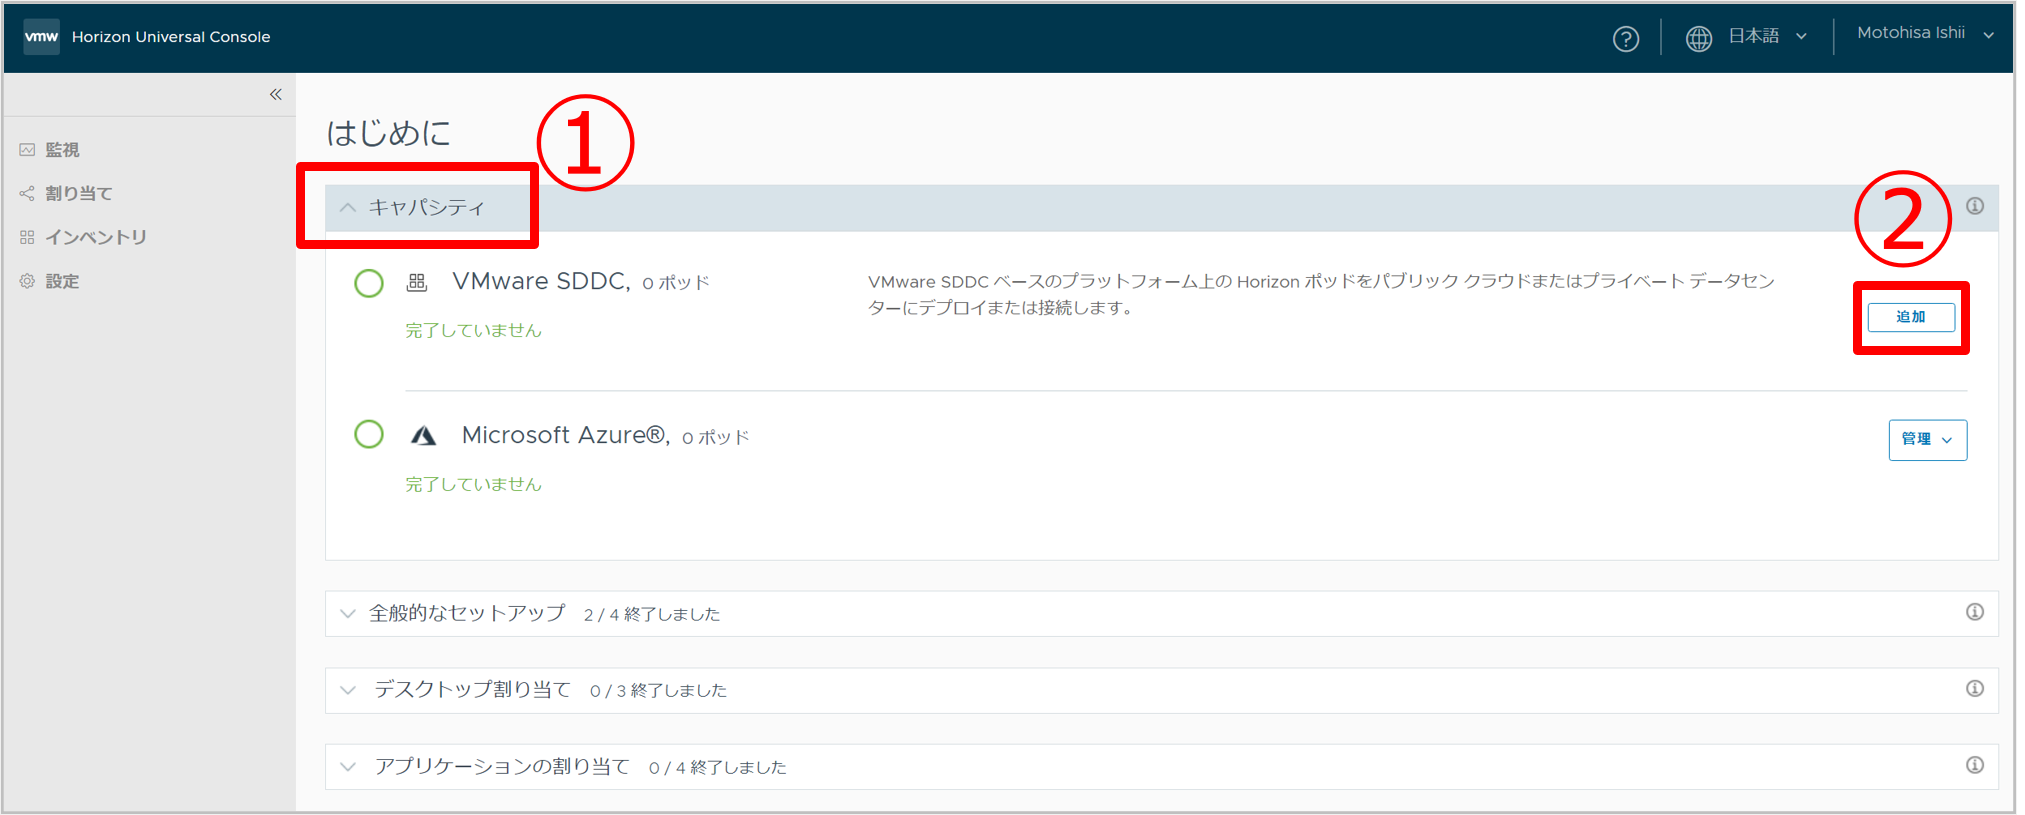Collapse the キャパシティ section chevron
2025x815 pixels.
coord(348,208)
